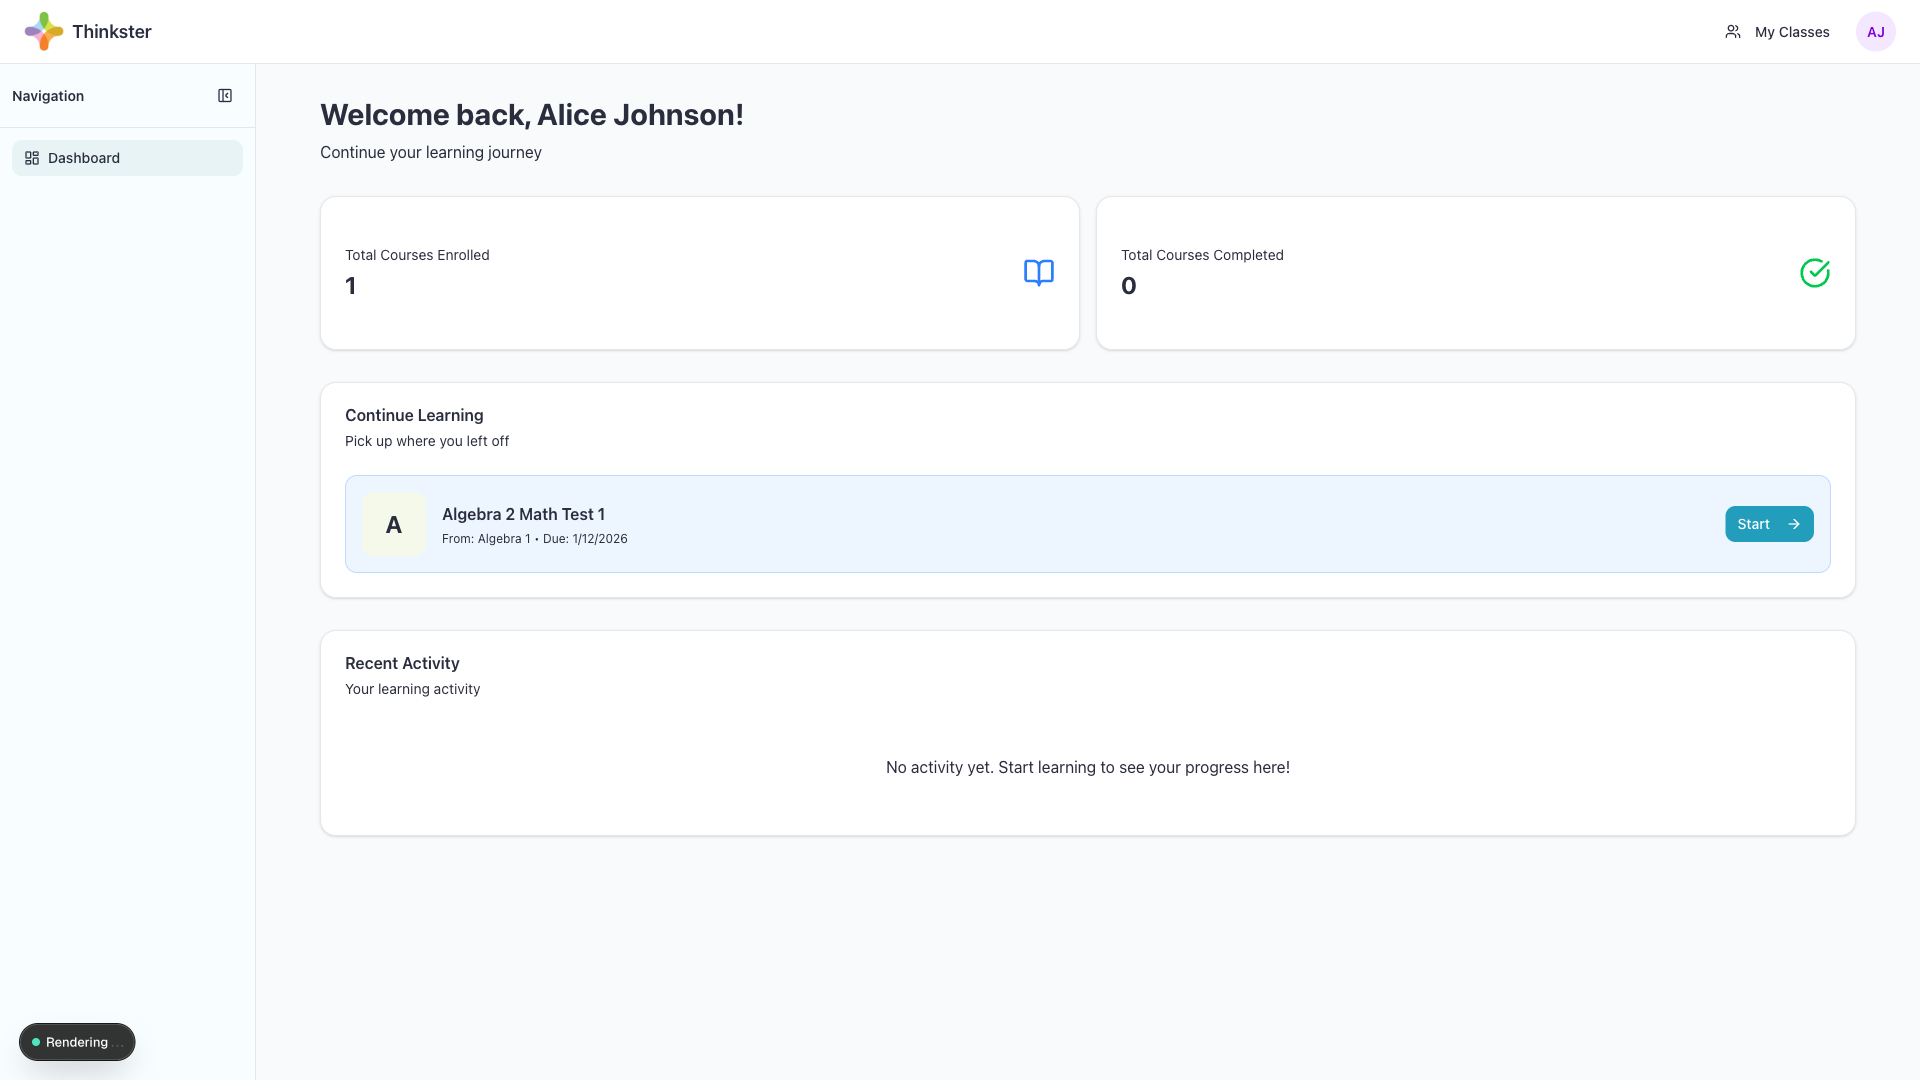Click the Total Courses Completed card
The height and width of the screenshot is (1080, 1920).
click(1476, 273)
